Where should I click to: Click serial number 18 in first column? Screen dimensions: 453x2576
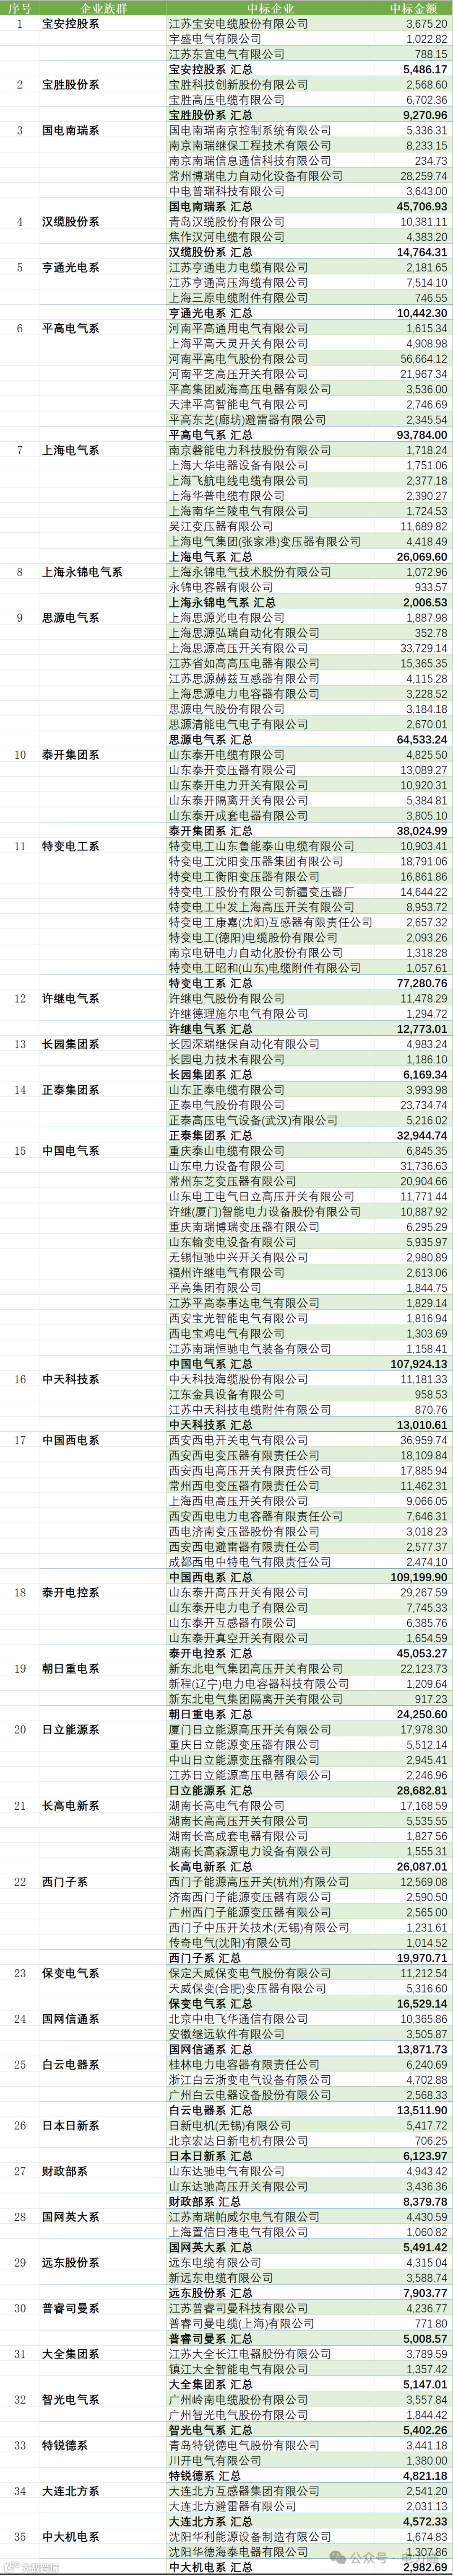click(x=20, y=1592)
